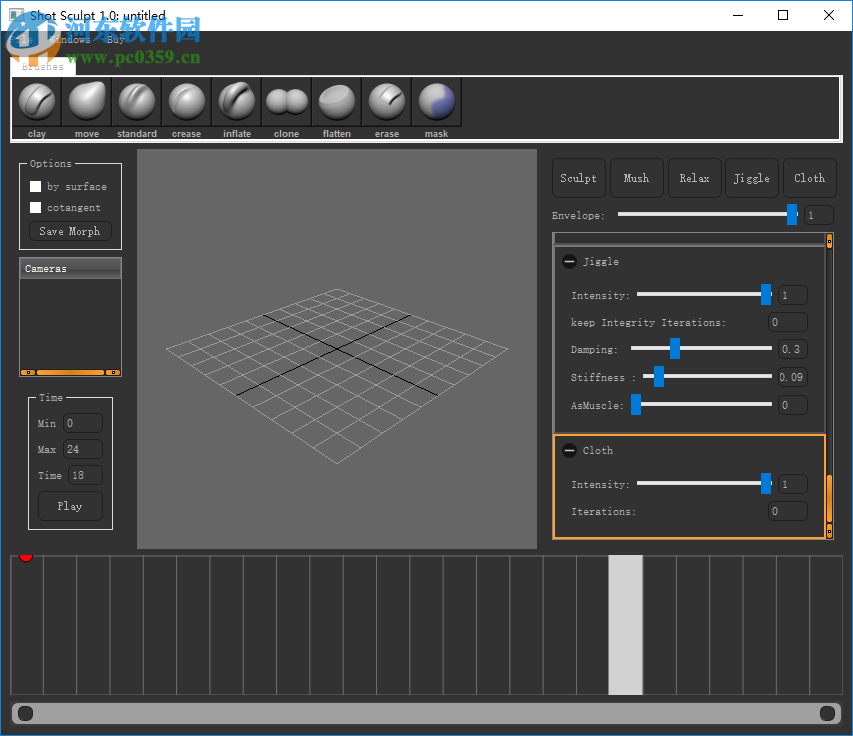
Task: Select the move brush
Action: click(x=87, y=102)
